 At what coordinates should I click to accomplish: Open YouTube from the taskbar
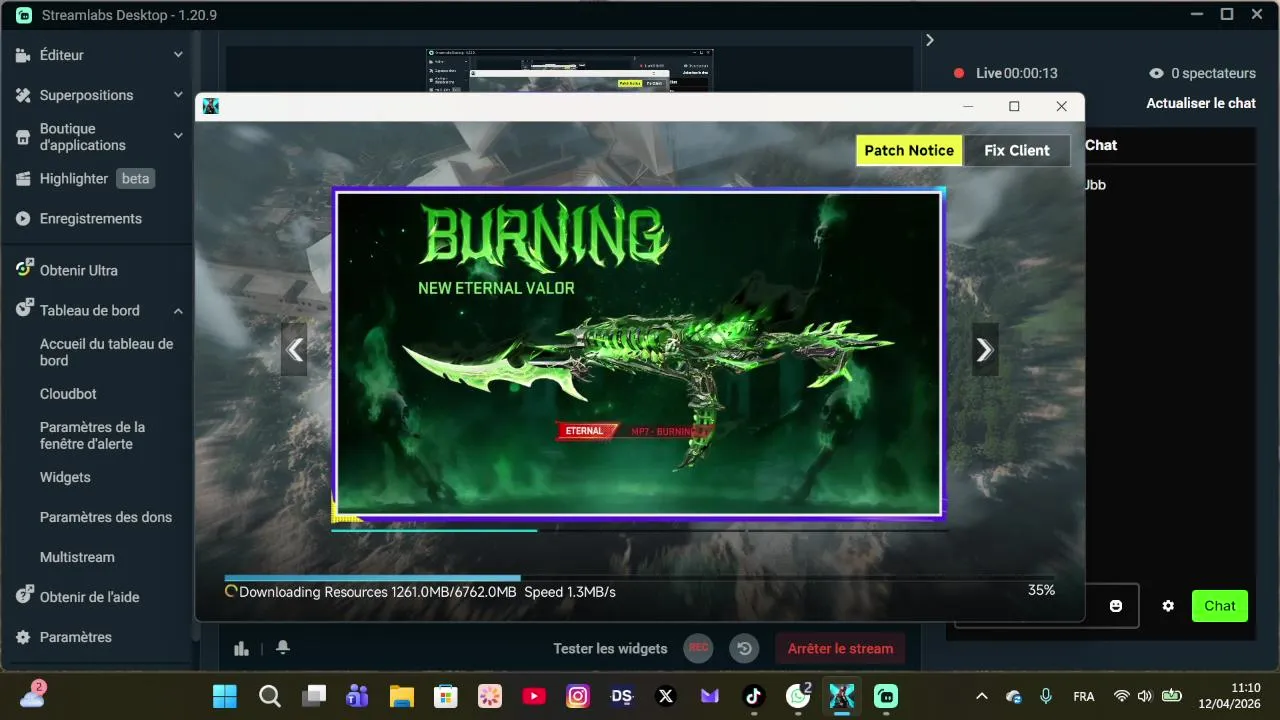[533, 696]
